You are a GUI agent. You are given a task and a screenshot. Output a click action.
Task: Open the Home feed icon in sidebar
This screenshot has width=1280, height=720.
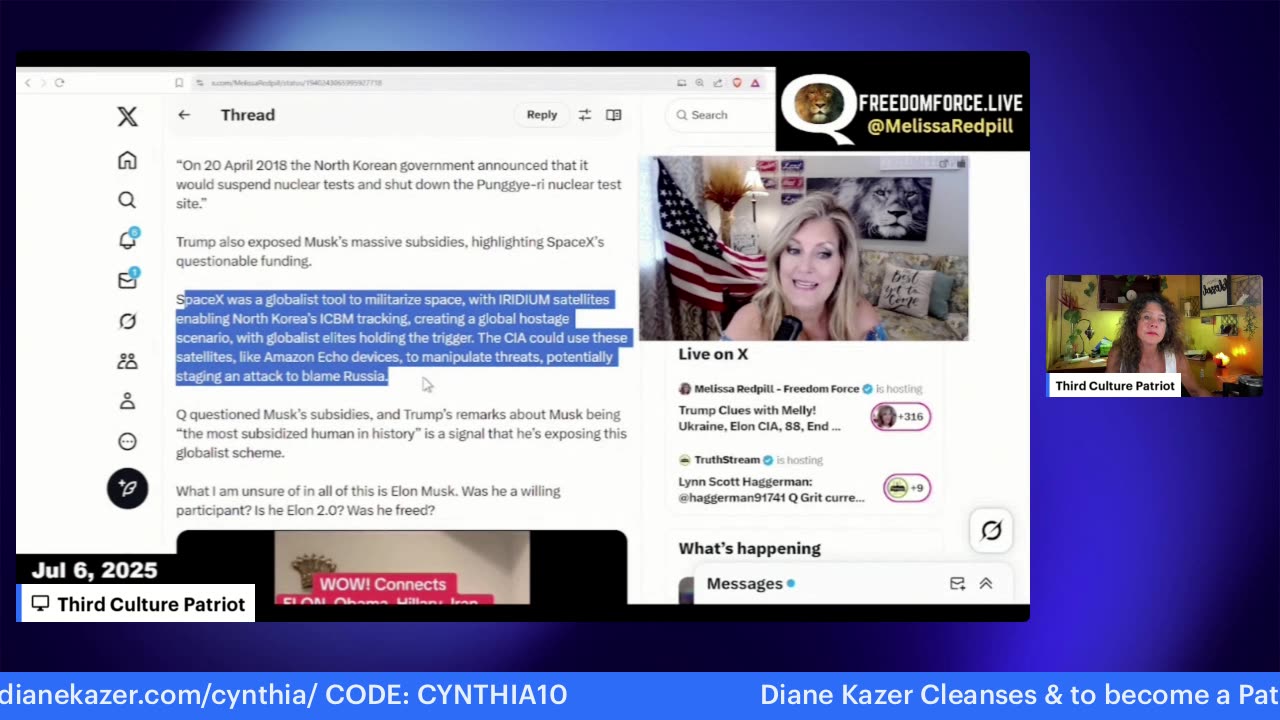[127, 160]
